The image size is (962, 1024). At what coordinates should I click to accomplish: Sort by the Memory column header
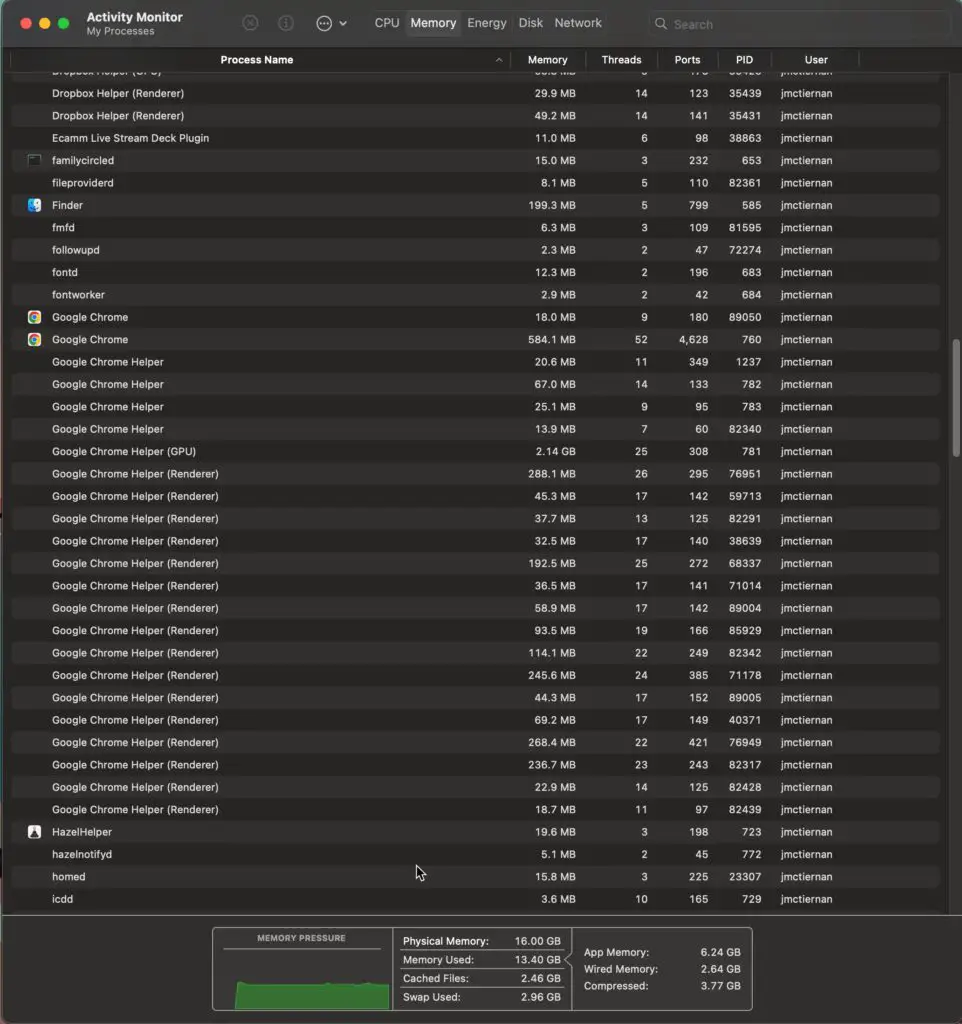(x=547, y=59)
